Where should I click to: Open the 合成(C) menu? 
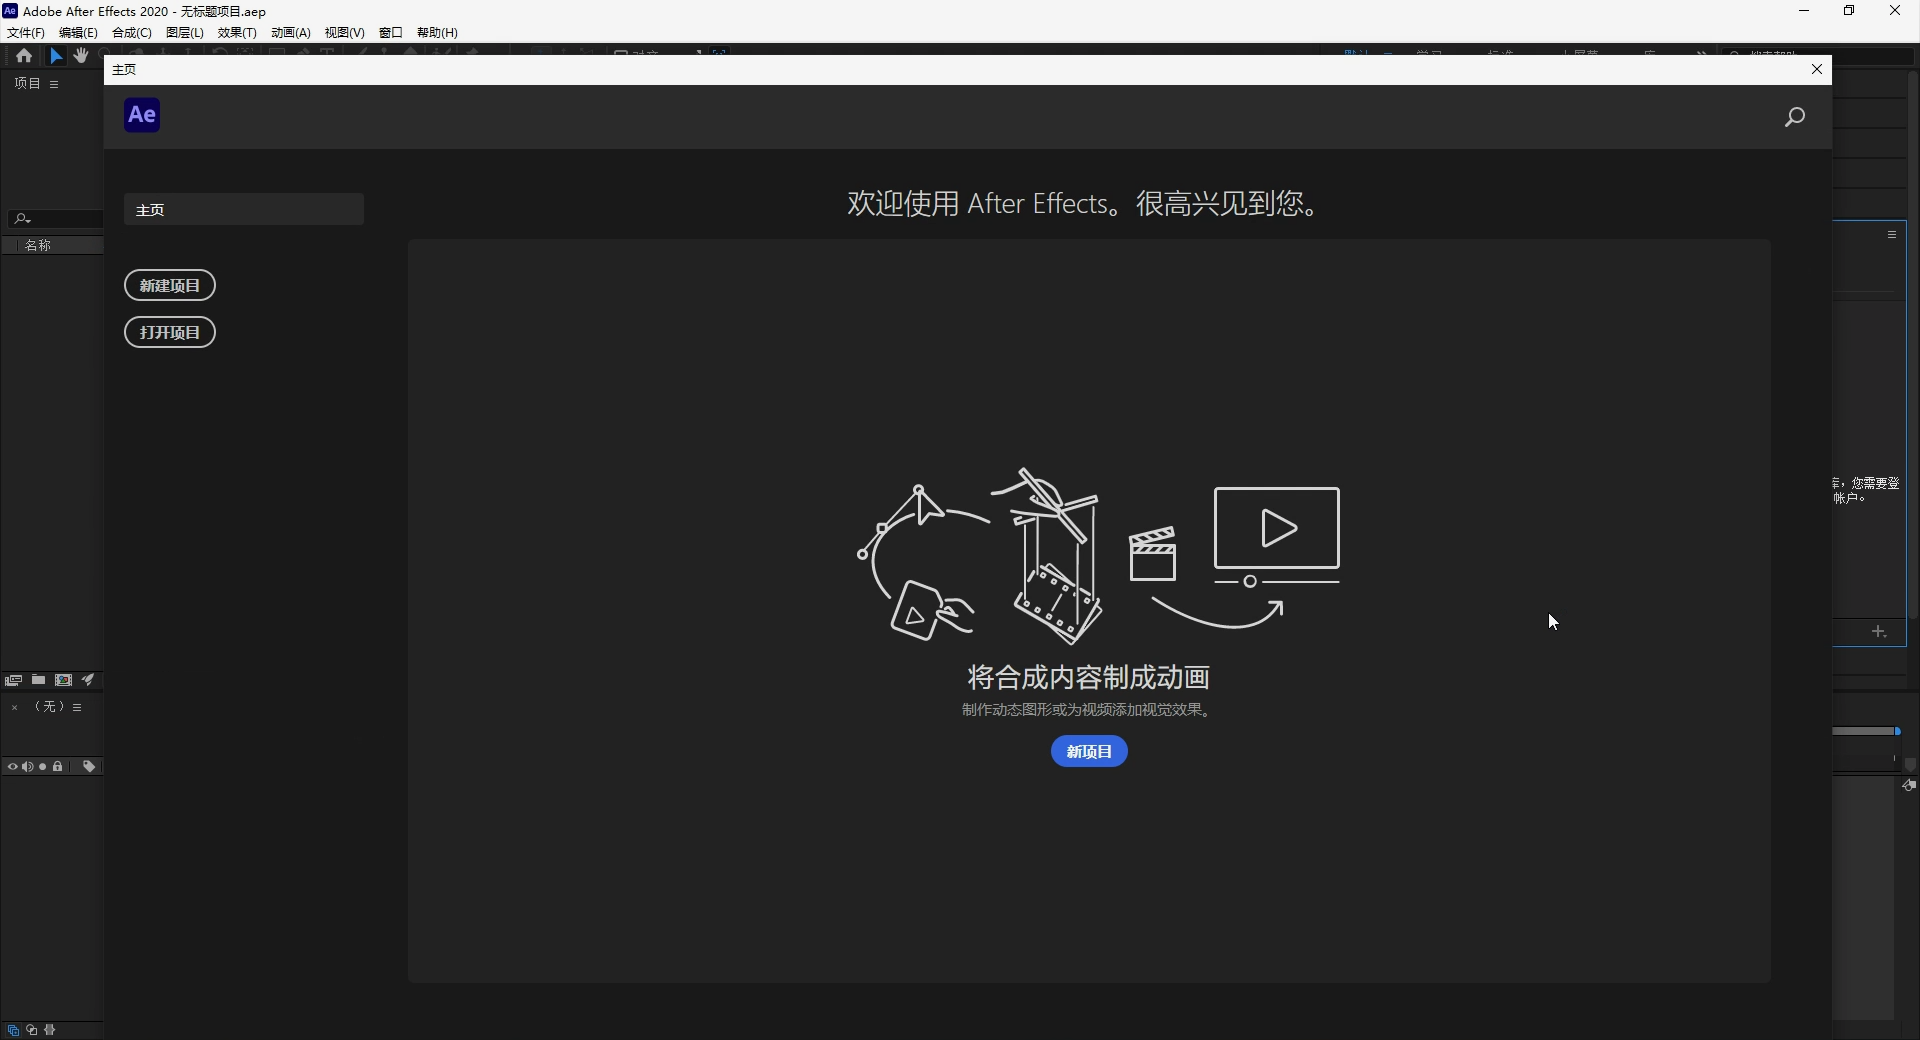131,32
